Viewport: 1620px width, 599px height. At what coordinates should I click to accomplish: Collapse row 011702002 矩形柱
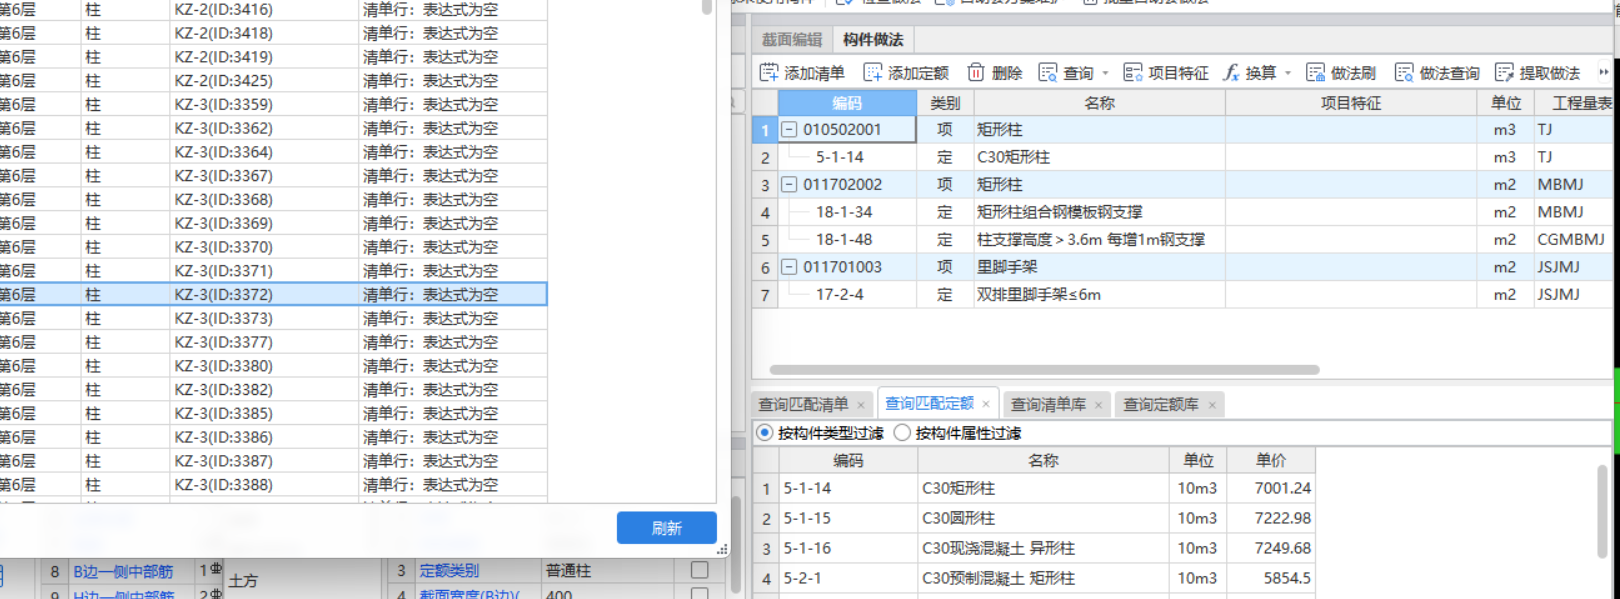click(789, 184)
